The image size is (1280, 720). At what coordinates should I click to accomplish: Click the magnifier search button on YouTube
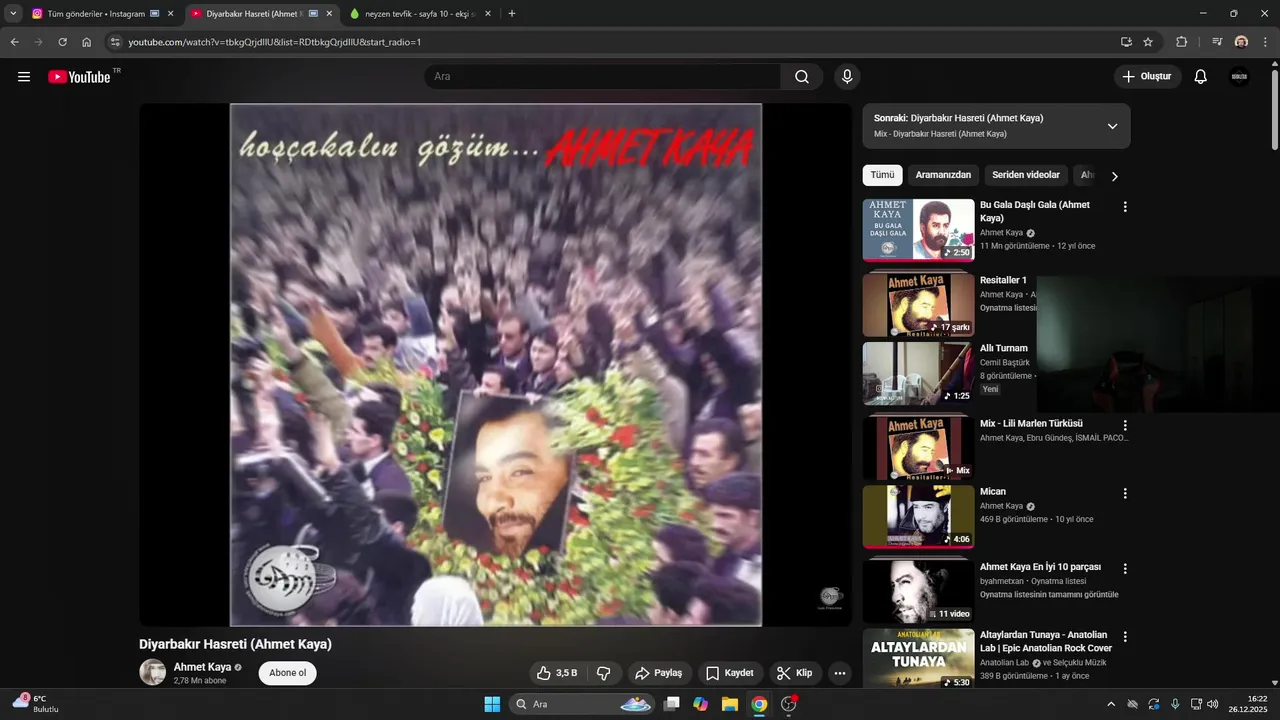(802, 77)
